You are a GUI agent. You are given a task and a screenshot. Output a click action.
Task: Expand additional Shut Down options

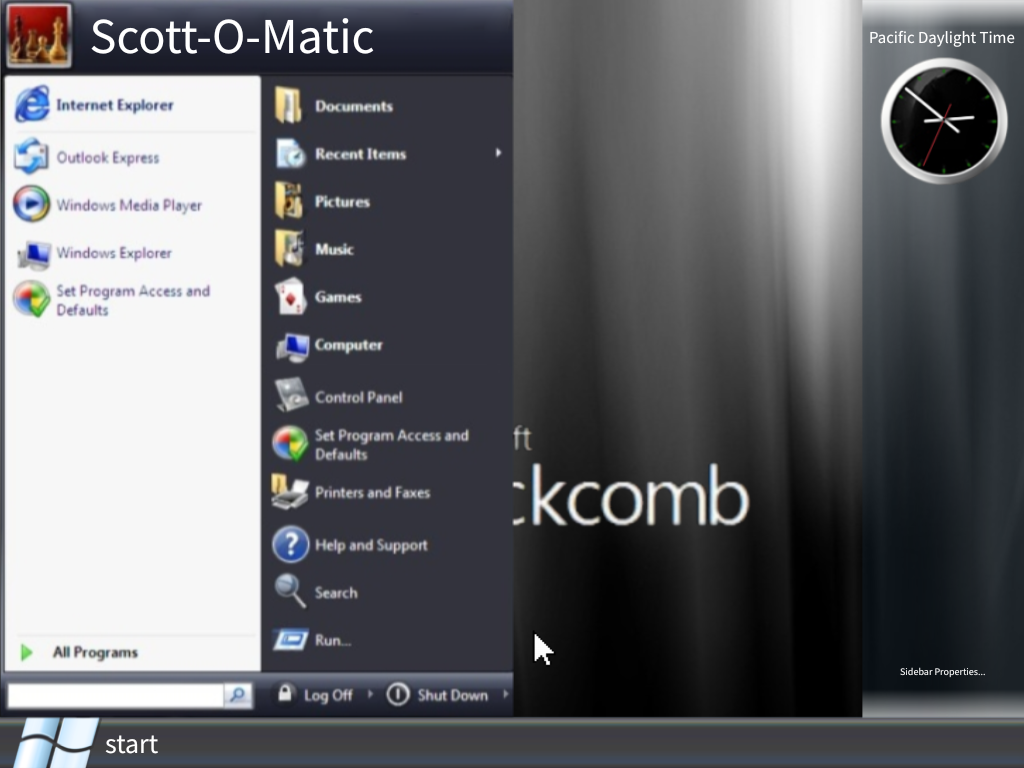pyautogui.click(x=508, y=694)
